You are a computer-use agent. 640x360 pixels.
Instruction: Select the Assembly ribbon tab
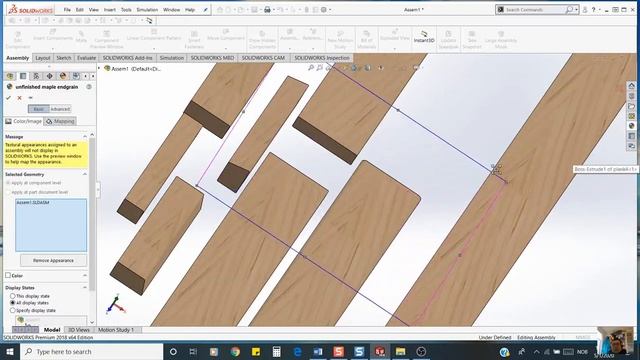point(18,58)
